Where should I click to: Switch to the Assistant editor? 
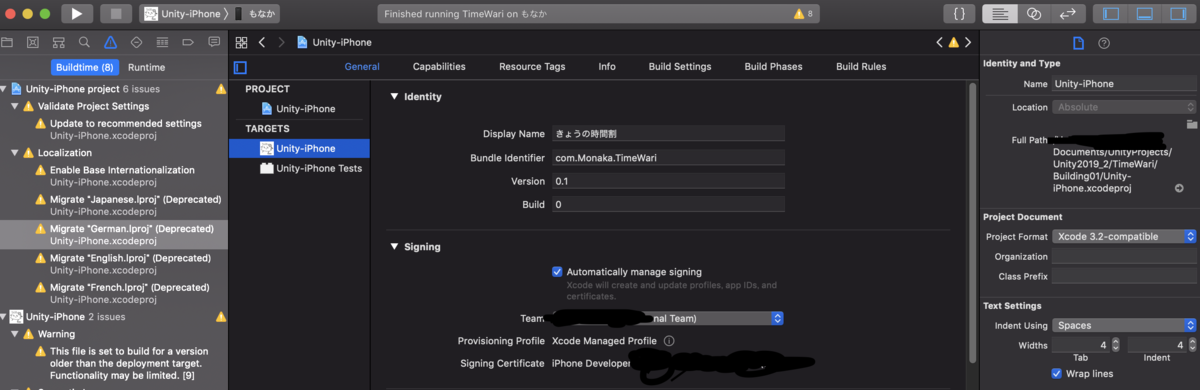click(x=1034, y=13)
